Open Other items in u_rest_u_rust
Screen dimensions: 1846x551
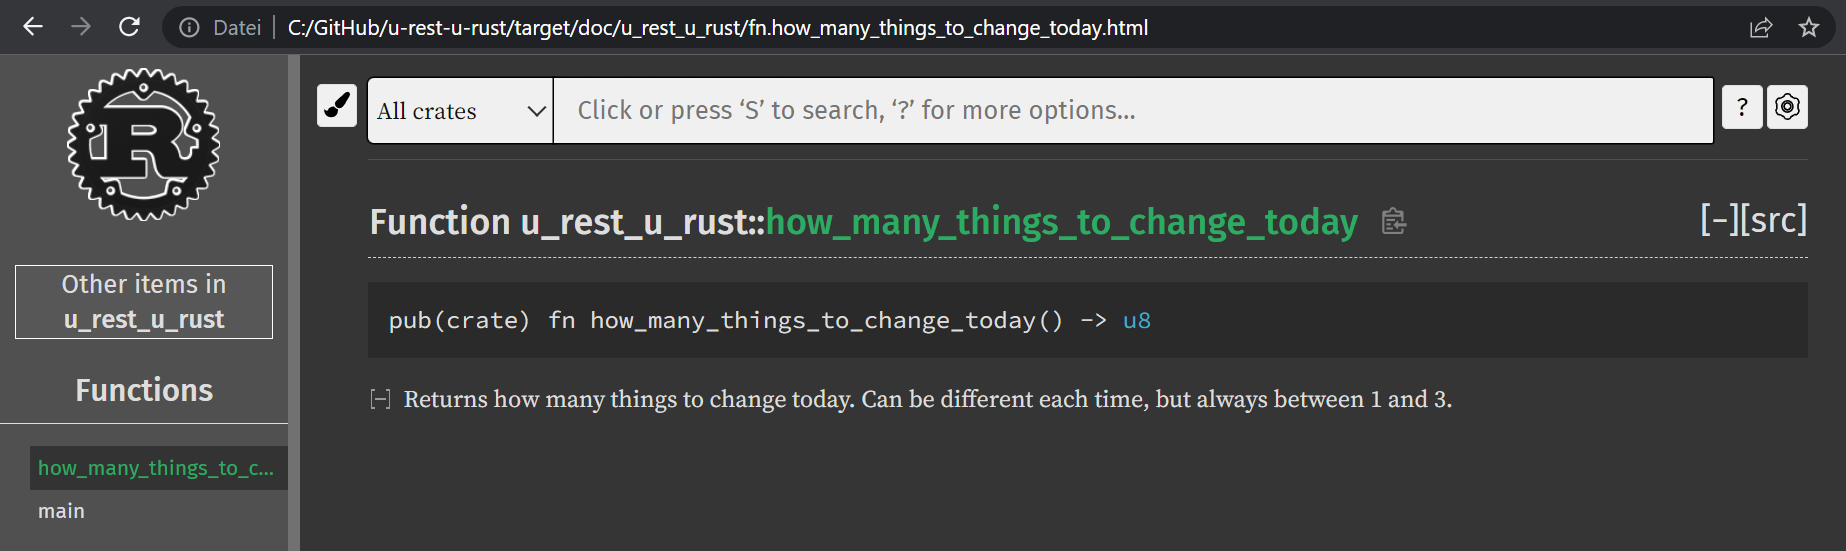(144, 302)
